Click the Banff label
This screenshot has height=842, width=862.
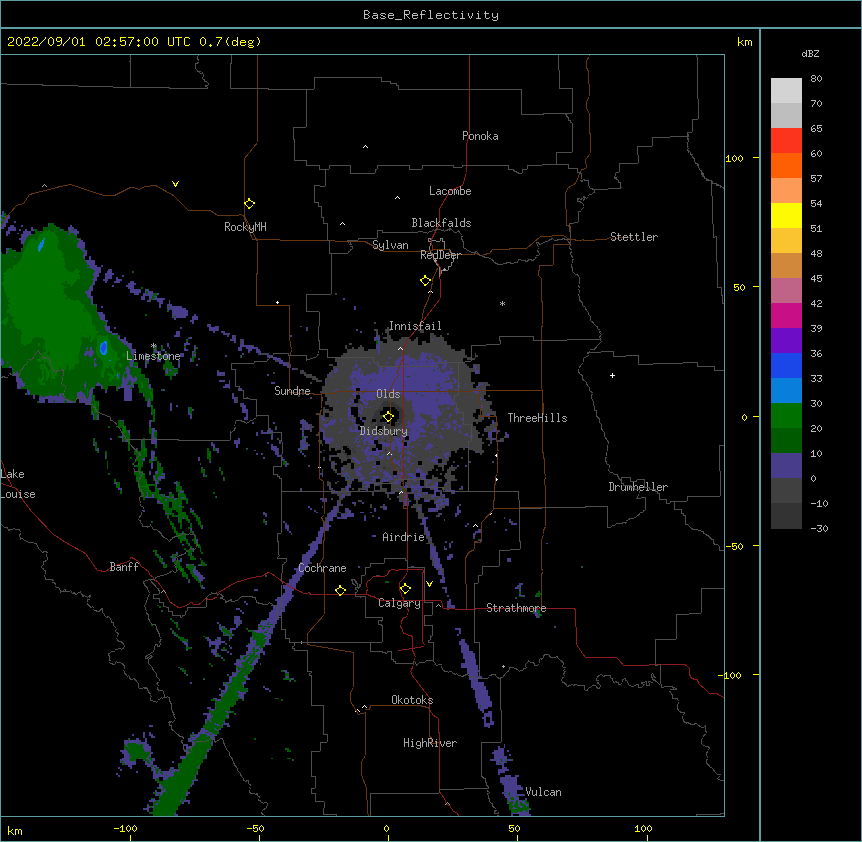coord(124,567)
